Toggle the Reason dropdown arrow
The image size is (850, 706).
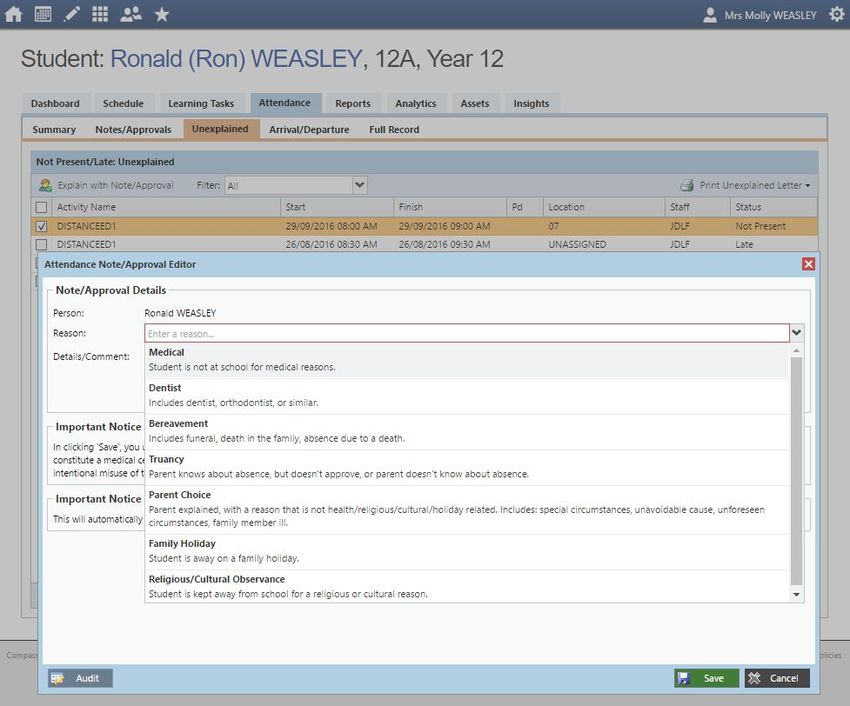796,333
